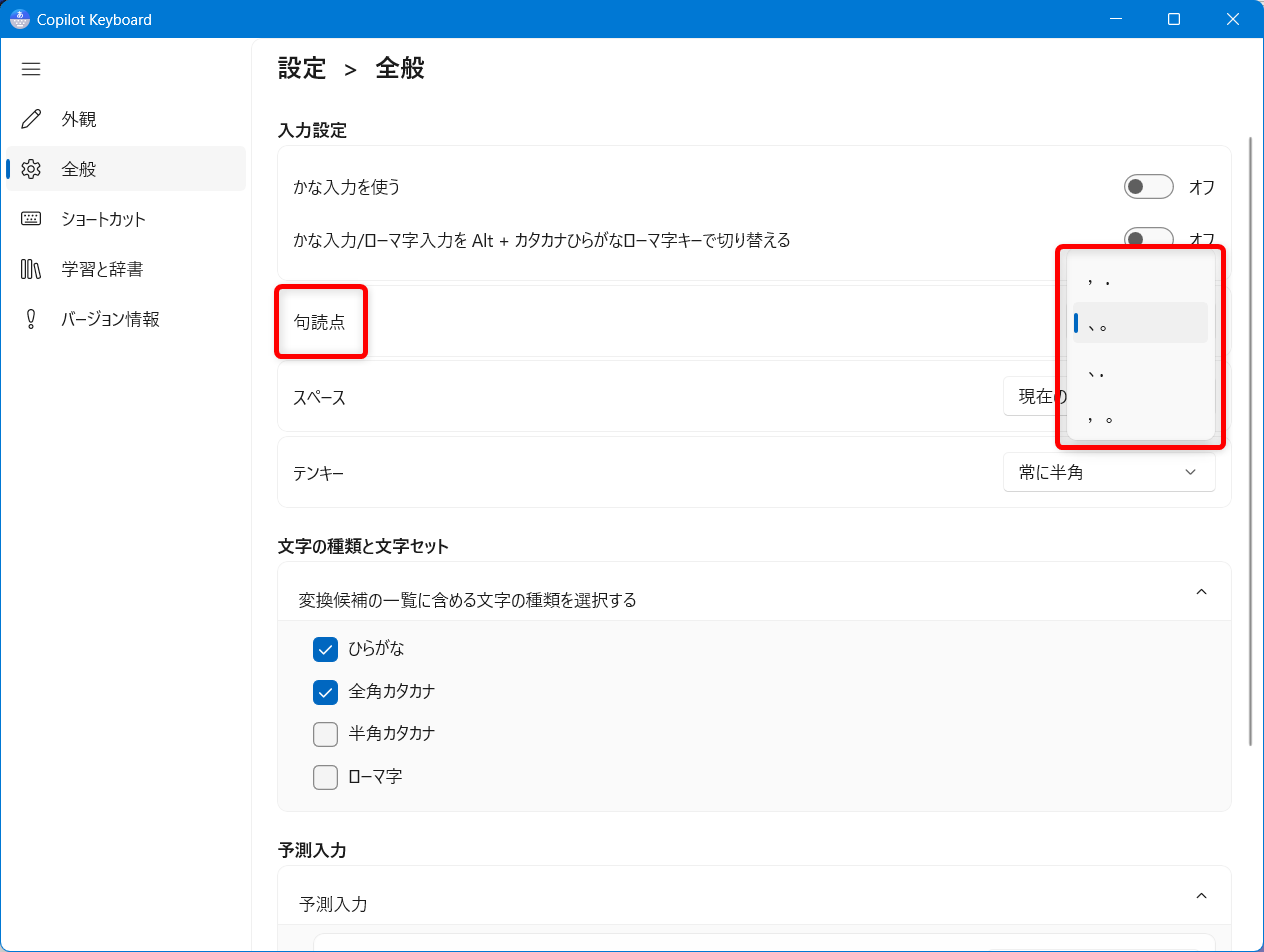The image size is (1264, 952).
Task: Uncheck the ひらがな checkbox
Action: (x=325, y=649)
